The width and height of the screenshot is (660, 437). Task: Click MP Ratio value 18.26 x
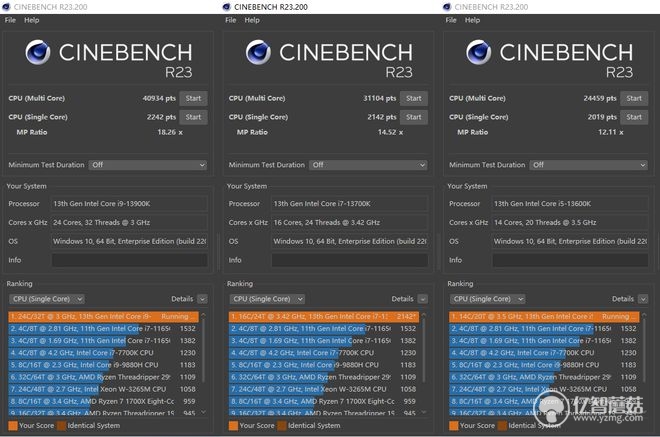coord(170,132)
